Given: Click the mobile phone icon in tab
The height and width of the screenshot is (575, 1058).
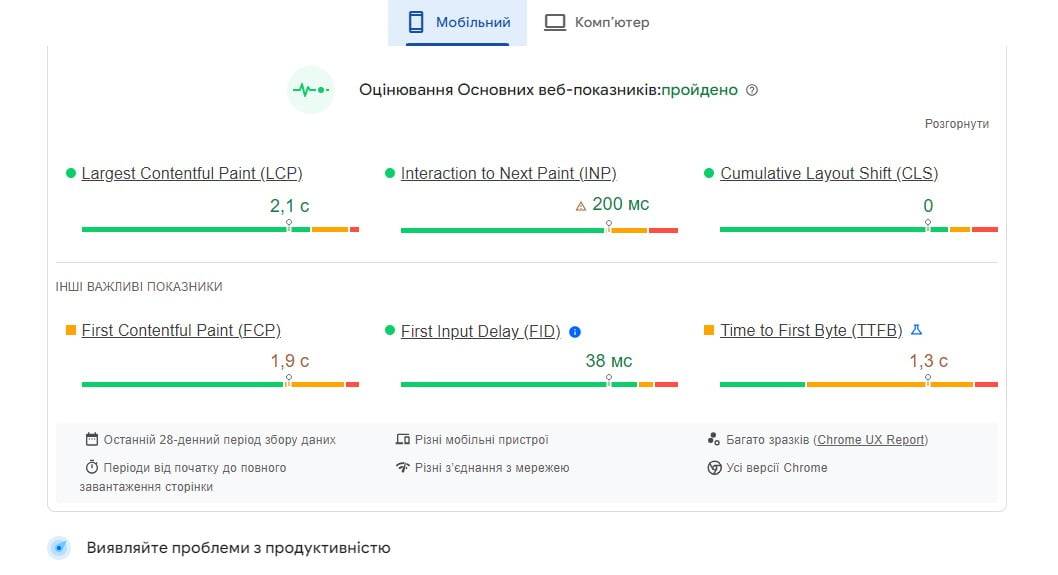Looking at the screenshot, I should pyautogui.click(x=416, y=22).
